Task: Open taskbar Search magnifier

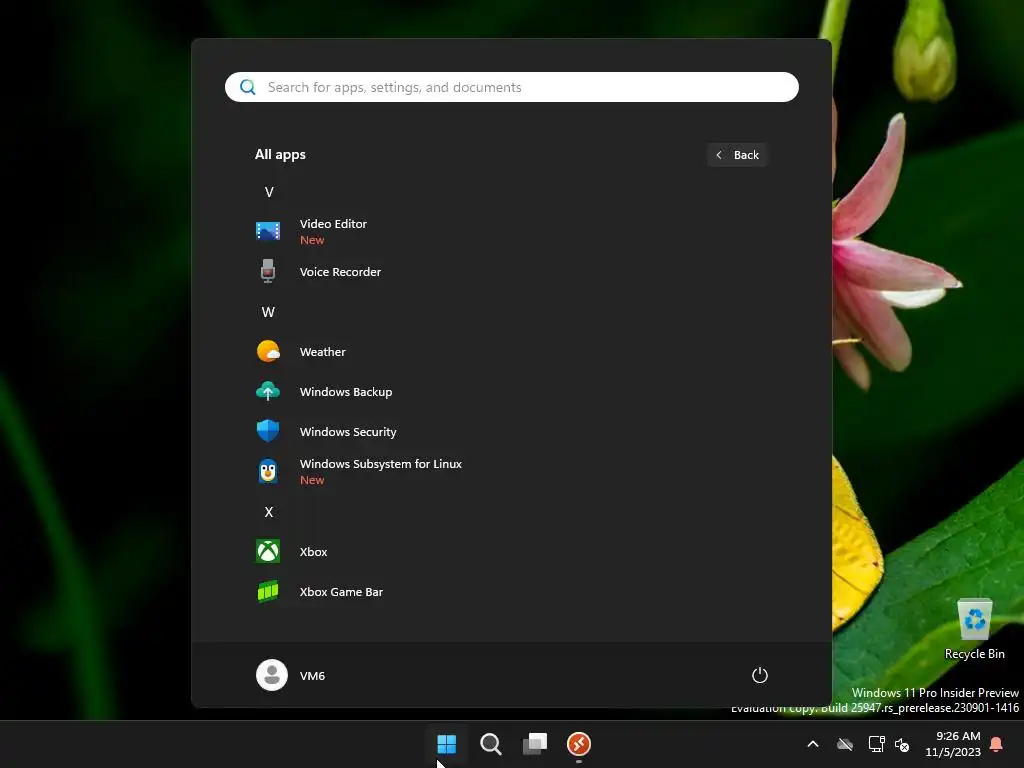Action: (490, 744)
